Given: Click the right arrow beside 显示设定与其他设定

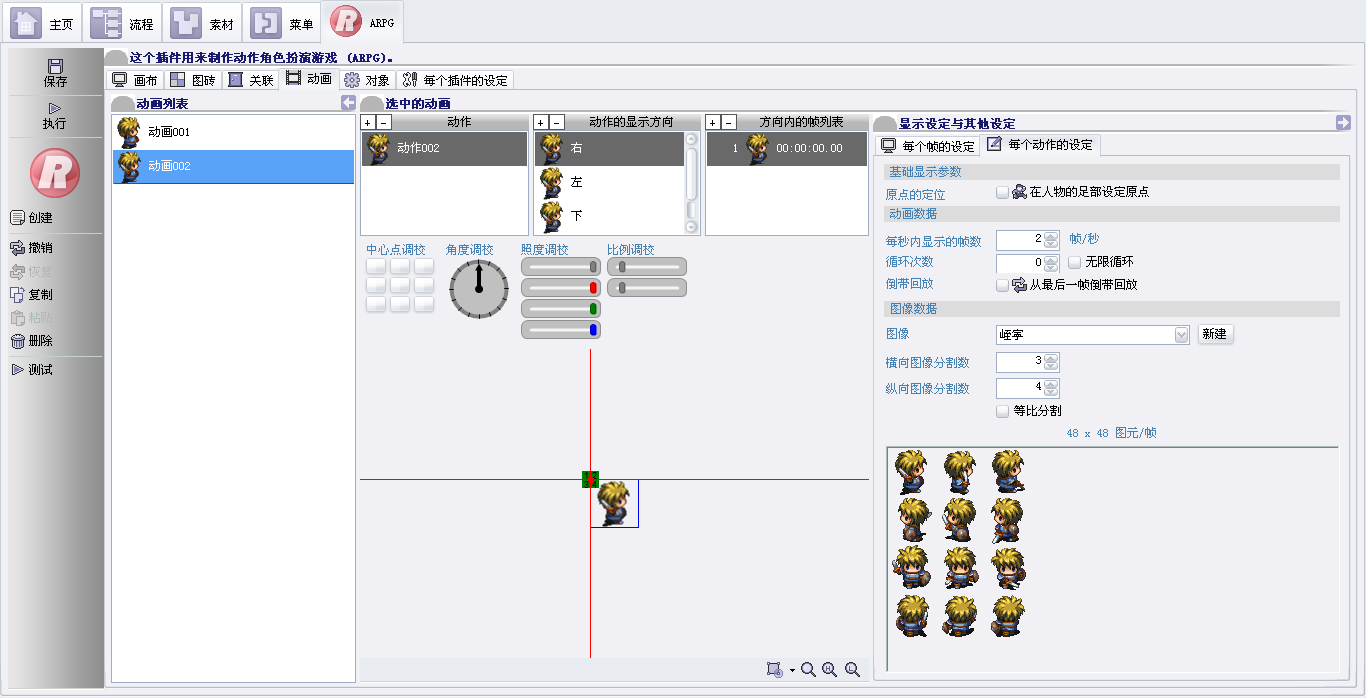Looking at the screenshot, I should coord(1343,122).
